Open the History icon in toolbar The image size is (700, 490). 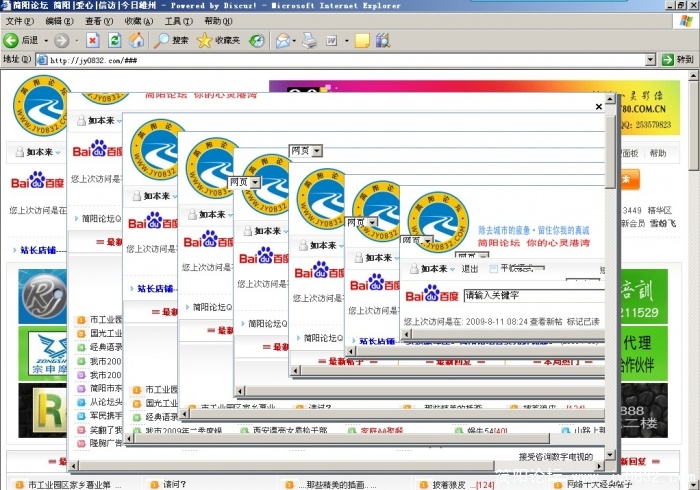256,41
